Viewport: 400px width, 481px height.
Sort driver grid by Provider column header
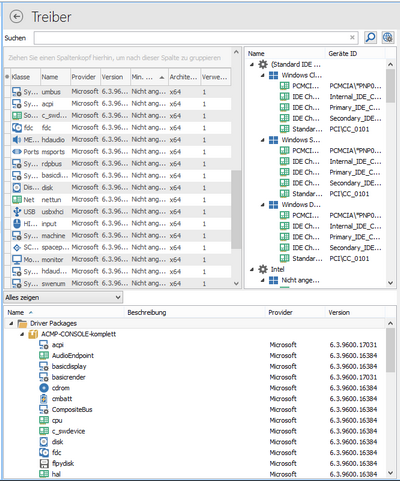(x=85, y=77)
